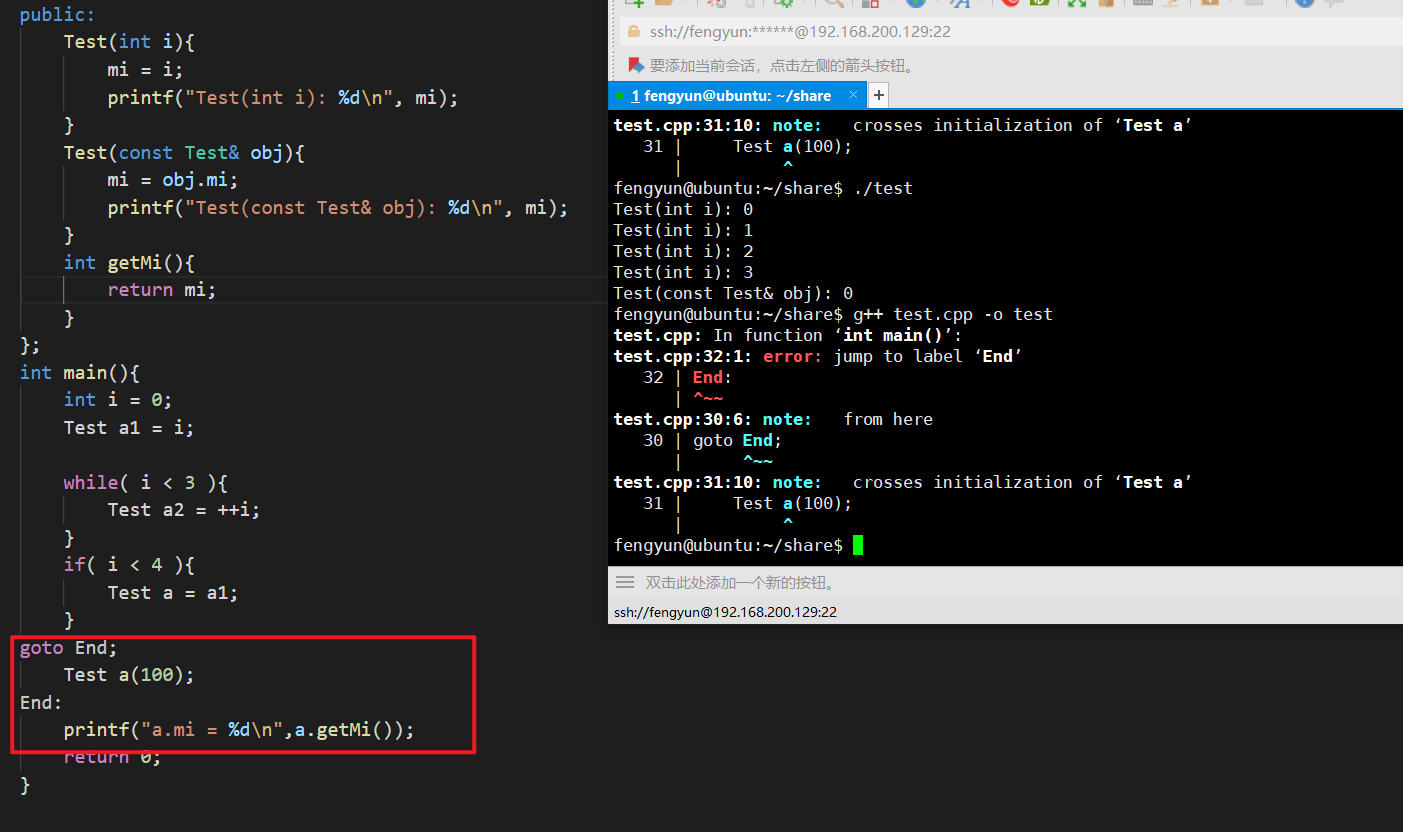Click the 'return mi;' code line
This screenshot has width=1403, height=832.
coord(162,290)
